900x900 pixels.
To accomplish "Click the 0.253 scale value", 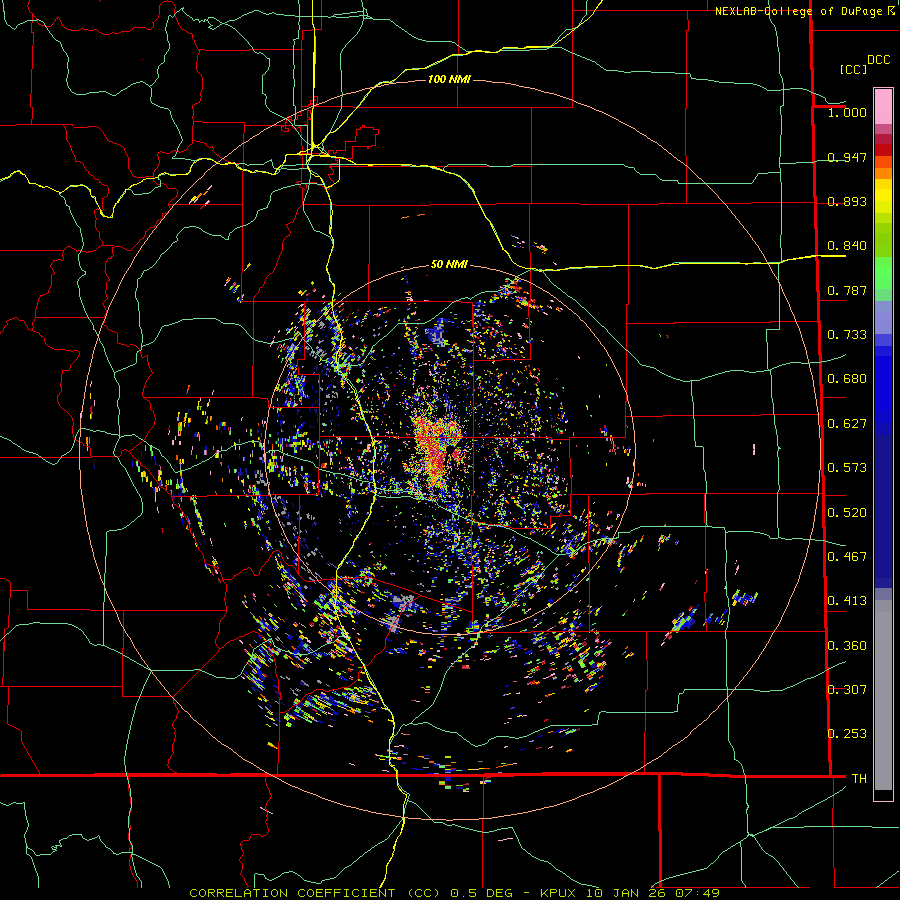I will coord(847,734).
